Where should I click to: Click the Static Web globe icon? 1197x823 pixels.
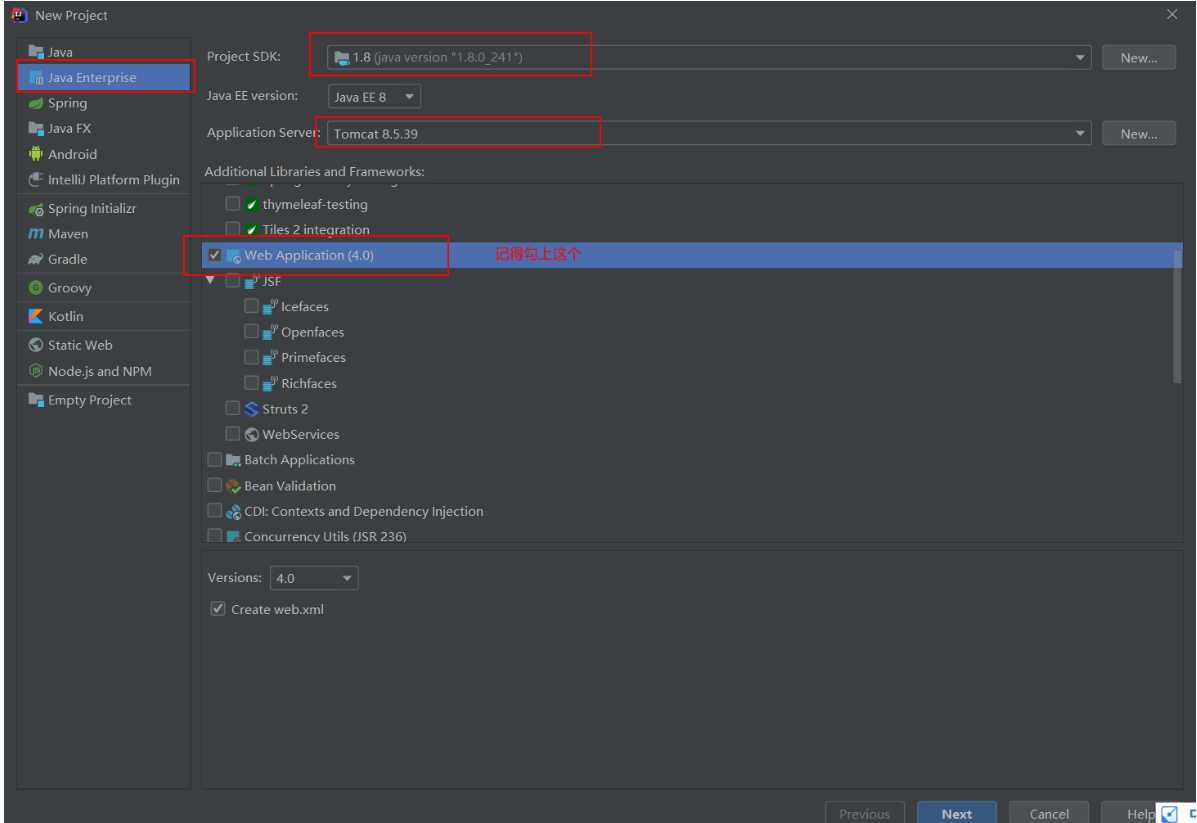pyautogui.click(x=36, y=345)
